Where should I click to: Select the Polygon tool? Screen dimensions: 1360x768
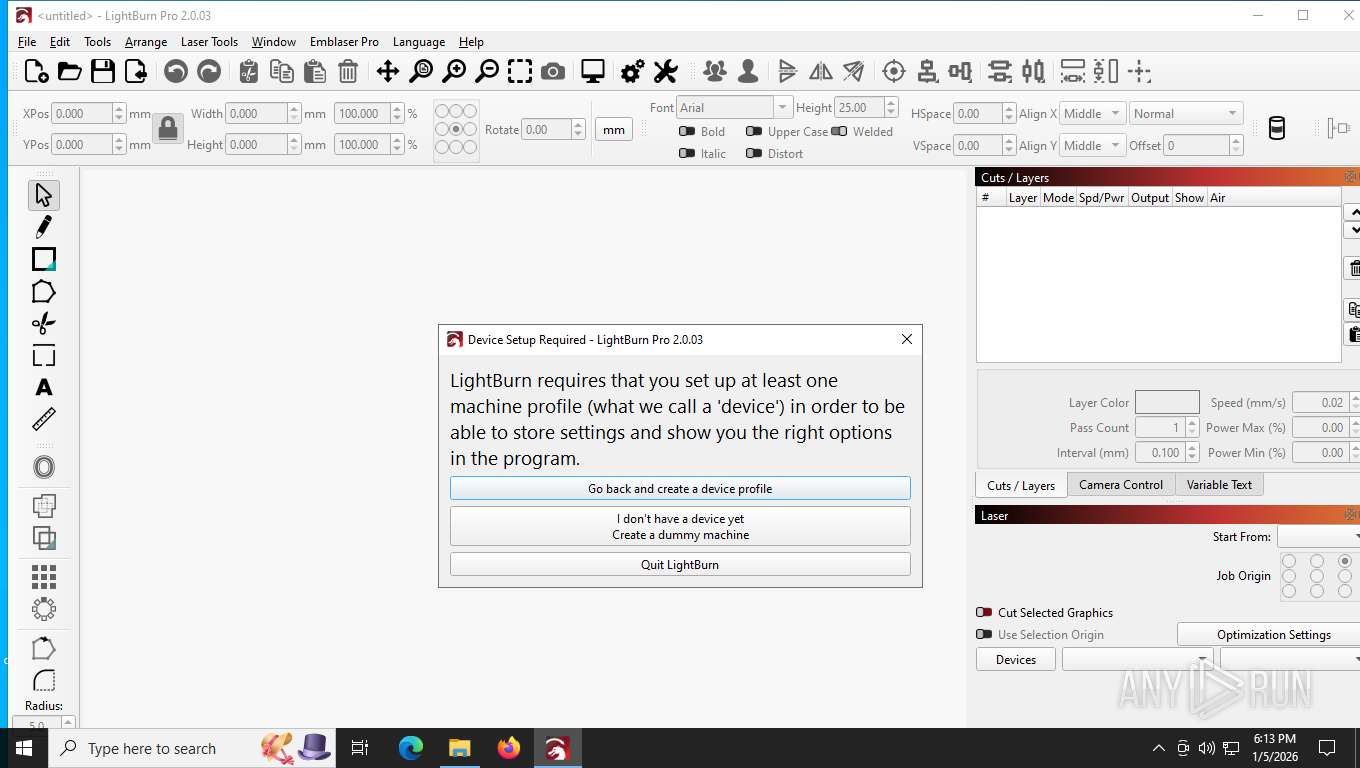click(43, 291)
